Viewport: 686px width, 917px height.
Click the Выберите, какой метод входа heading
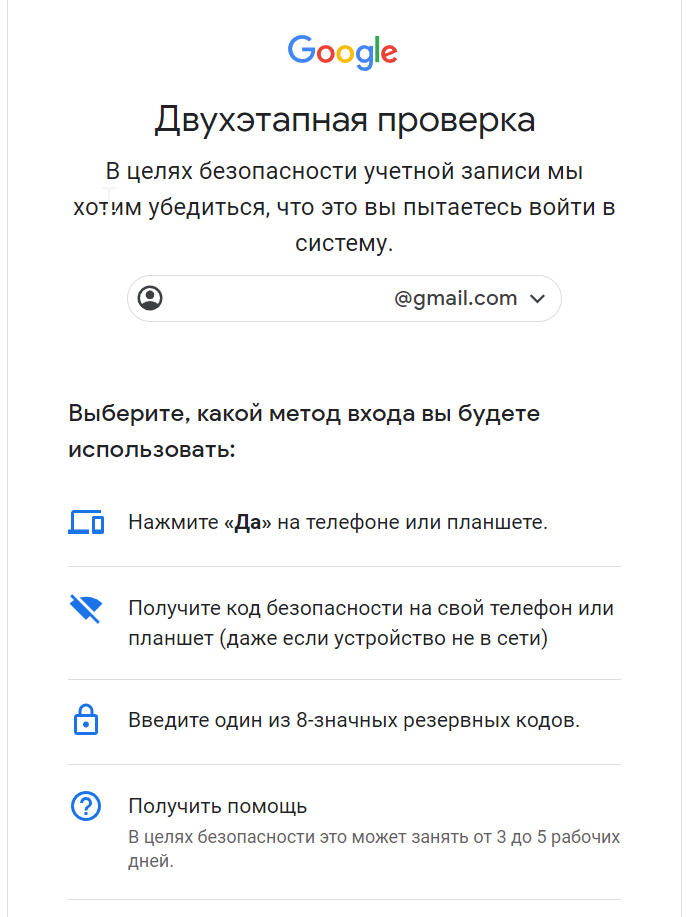point(304,431)
